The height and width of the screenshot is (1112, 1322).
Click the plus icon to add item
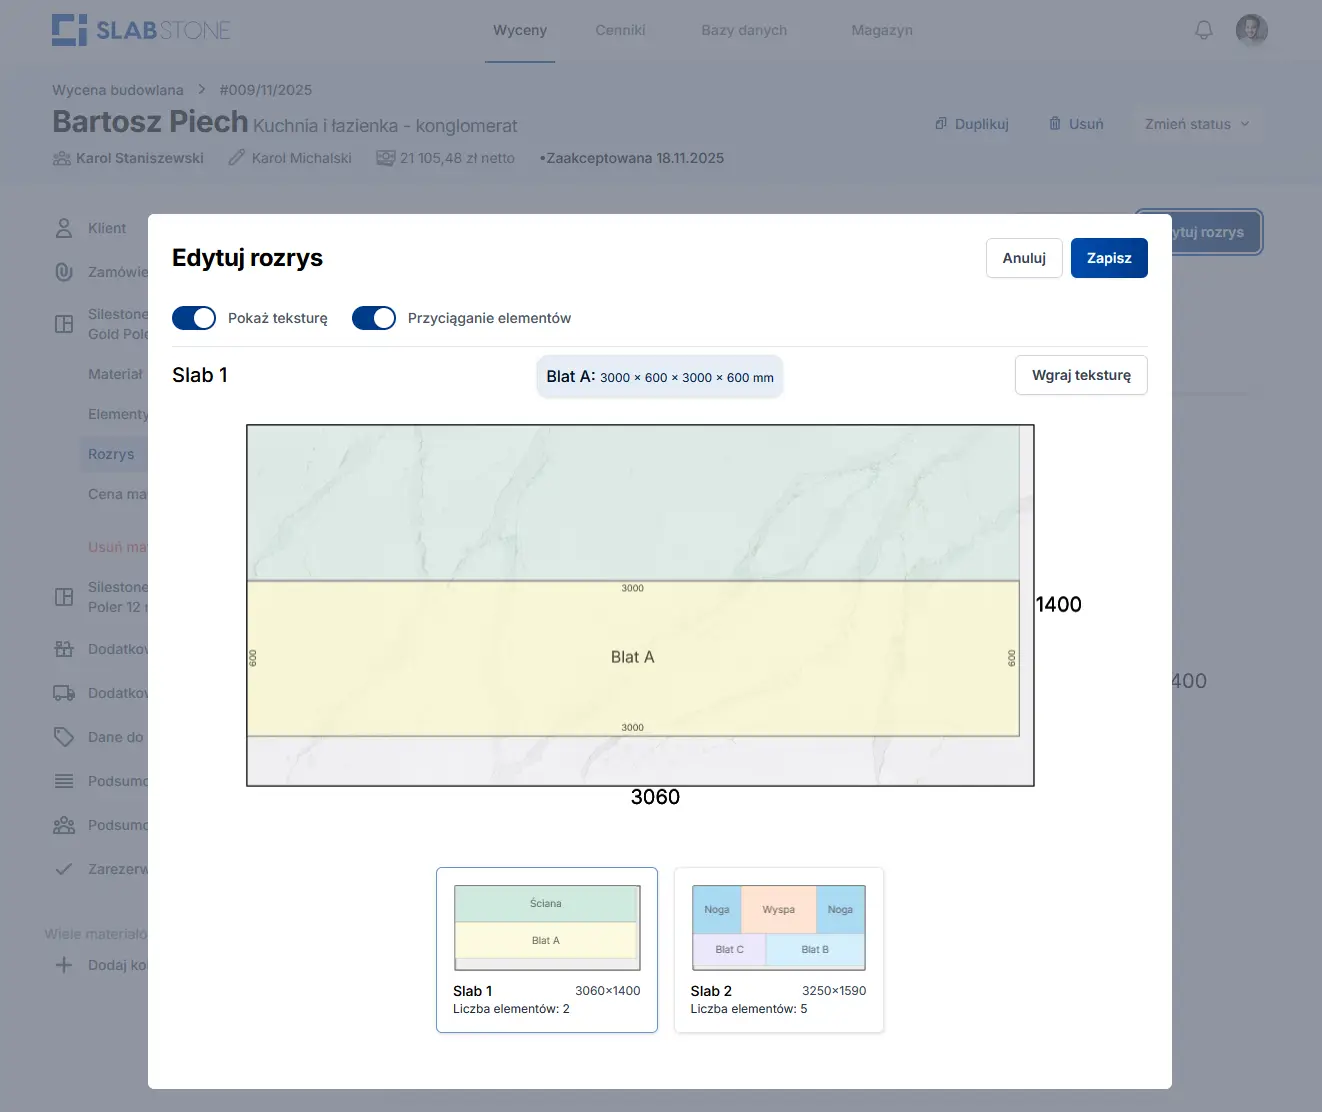click(x=64, y=965)
